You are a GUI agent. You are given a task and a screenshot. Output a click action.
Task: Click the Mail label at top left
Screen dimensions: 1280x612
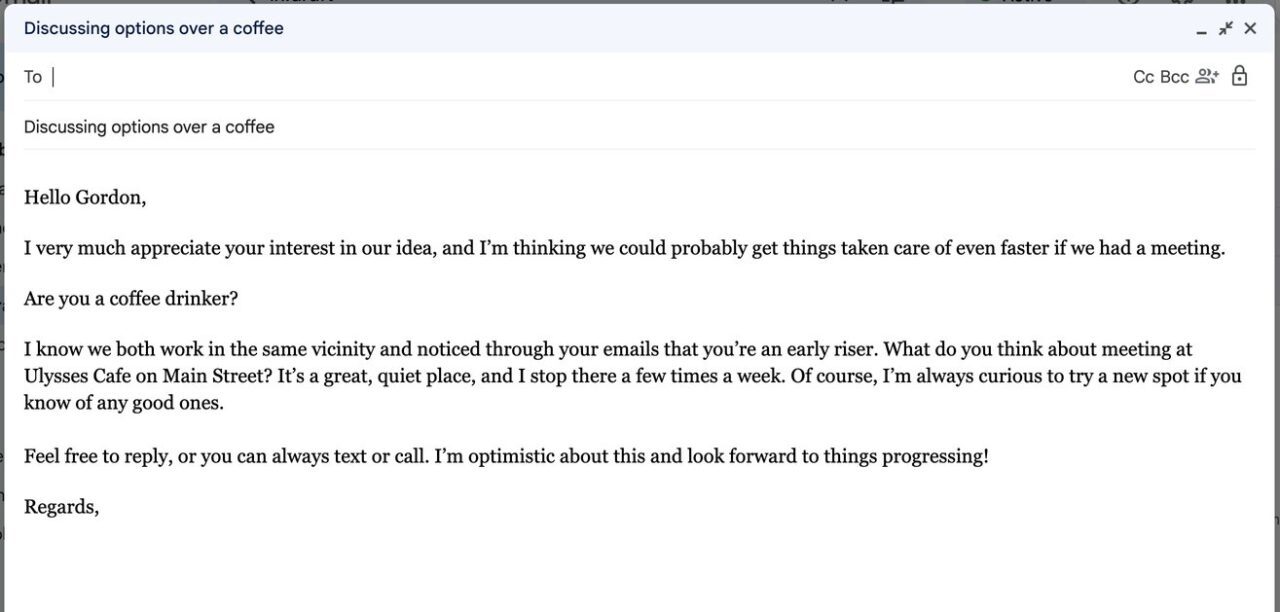click(x=25, y=3)
